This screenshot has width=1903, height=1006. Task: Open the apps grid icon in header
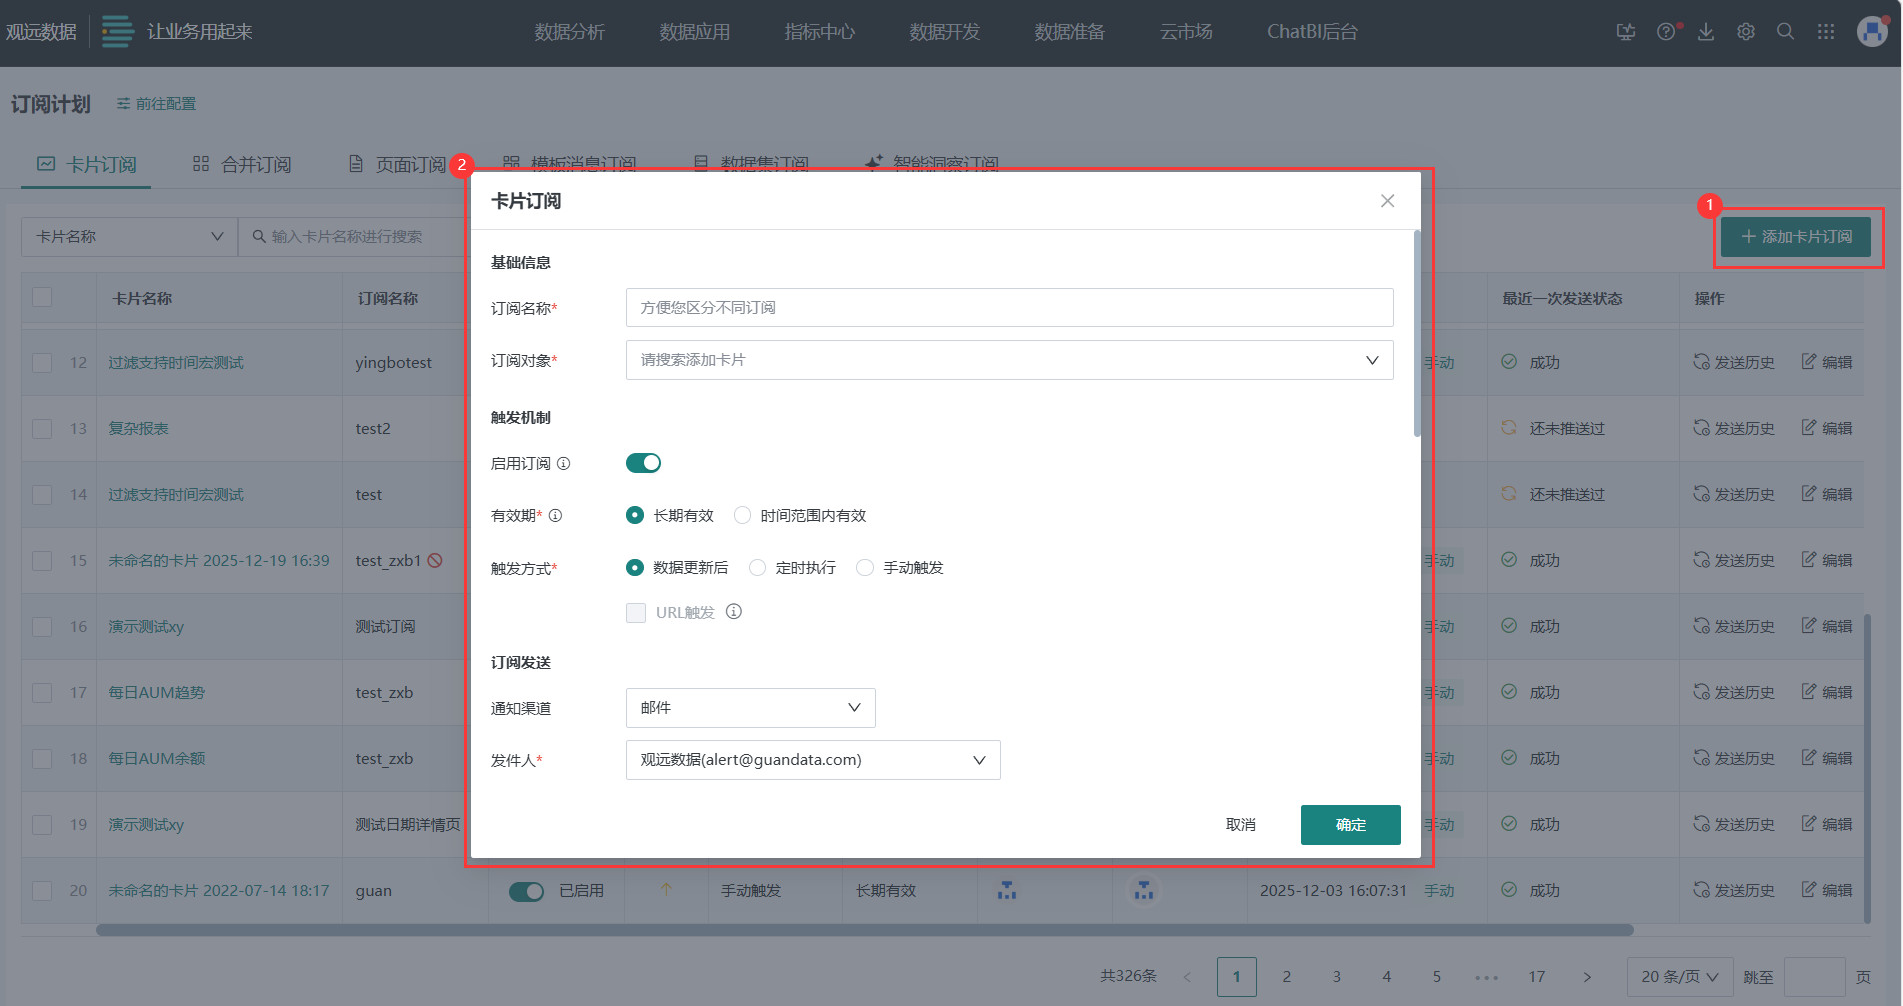[1826, 32]
